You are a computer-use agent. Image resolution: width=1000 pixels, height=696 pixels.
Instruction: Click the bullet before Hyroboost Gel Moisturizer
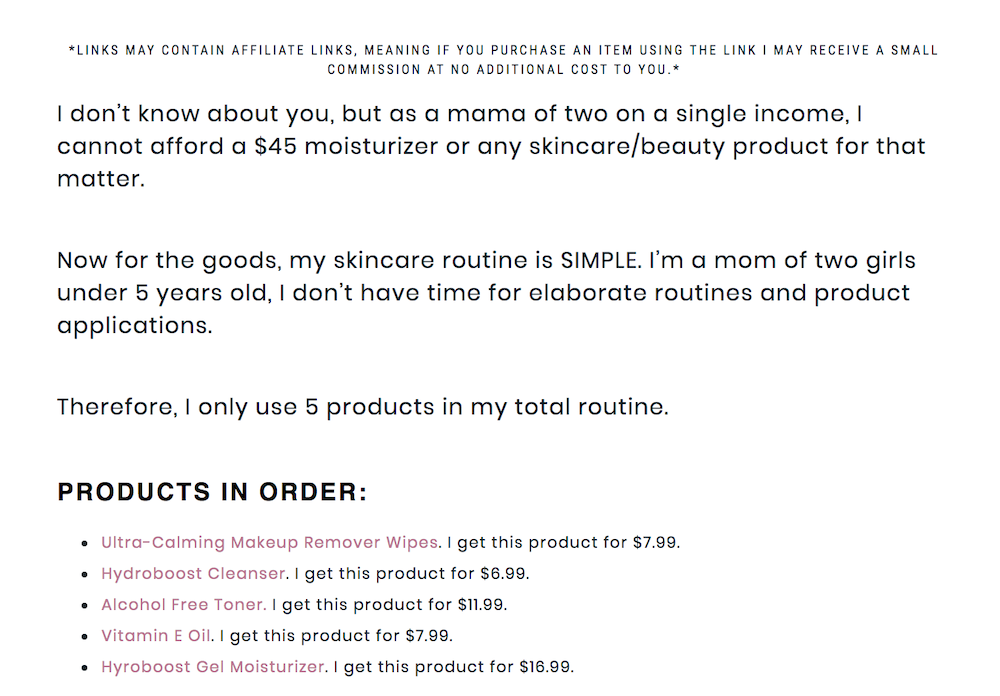[x=85, y=668]
